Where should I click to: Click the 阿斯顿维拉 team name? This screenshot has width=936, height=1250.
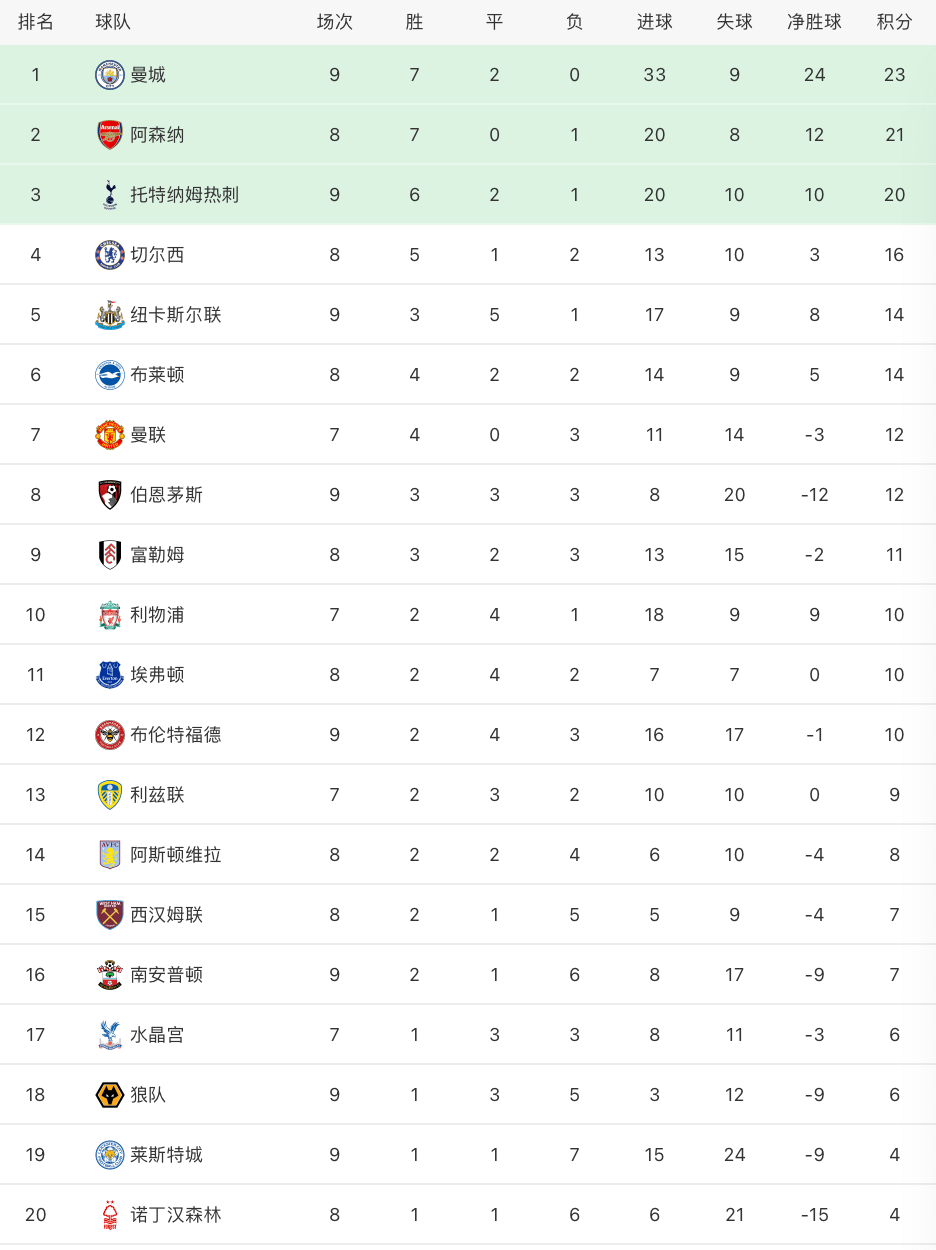tap(176, 855)
